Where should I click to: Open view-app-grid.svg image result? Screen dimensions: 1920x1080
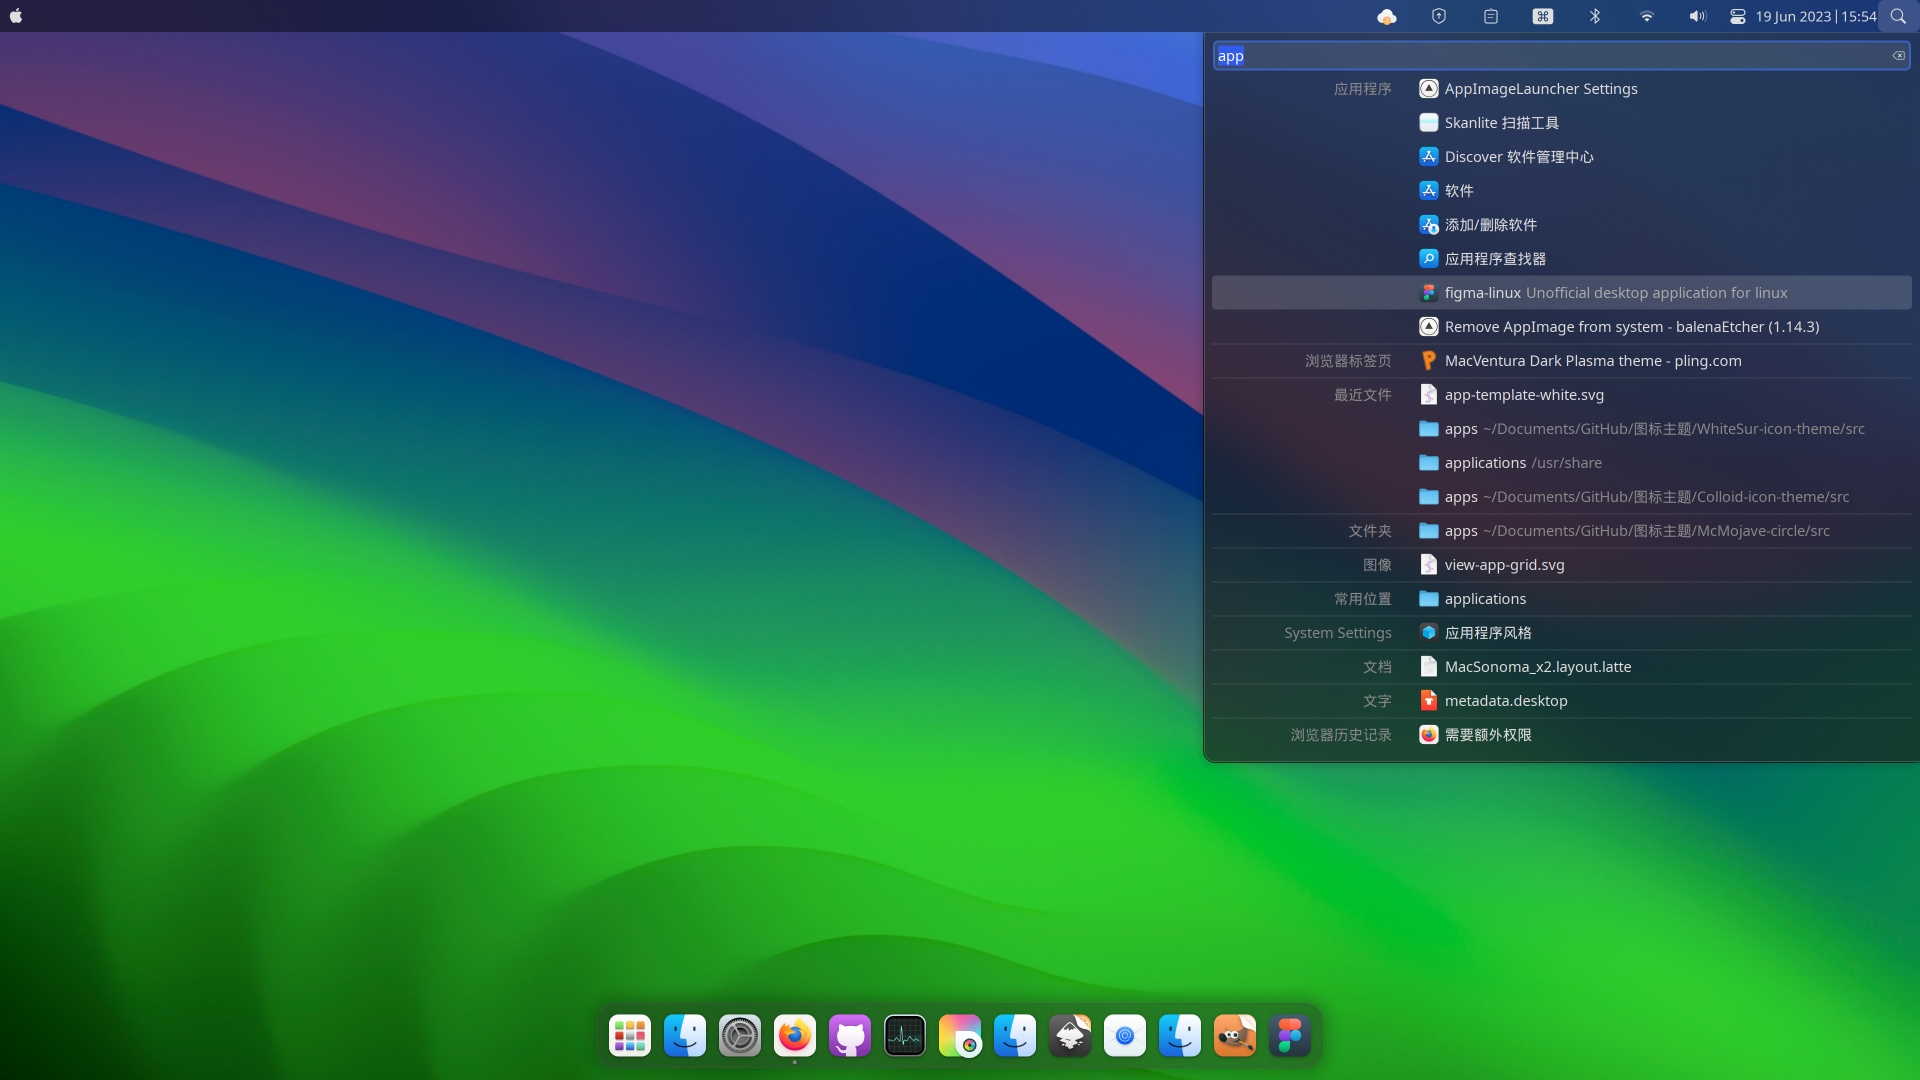pyautogui.click(x=1561, y=565)
